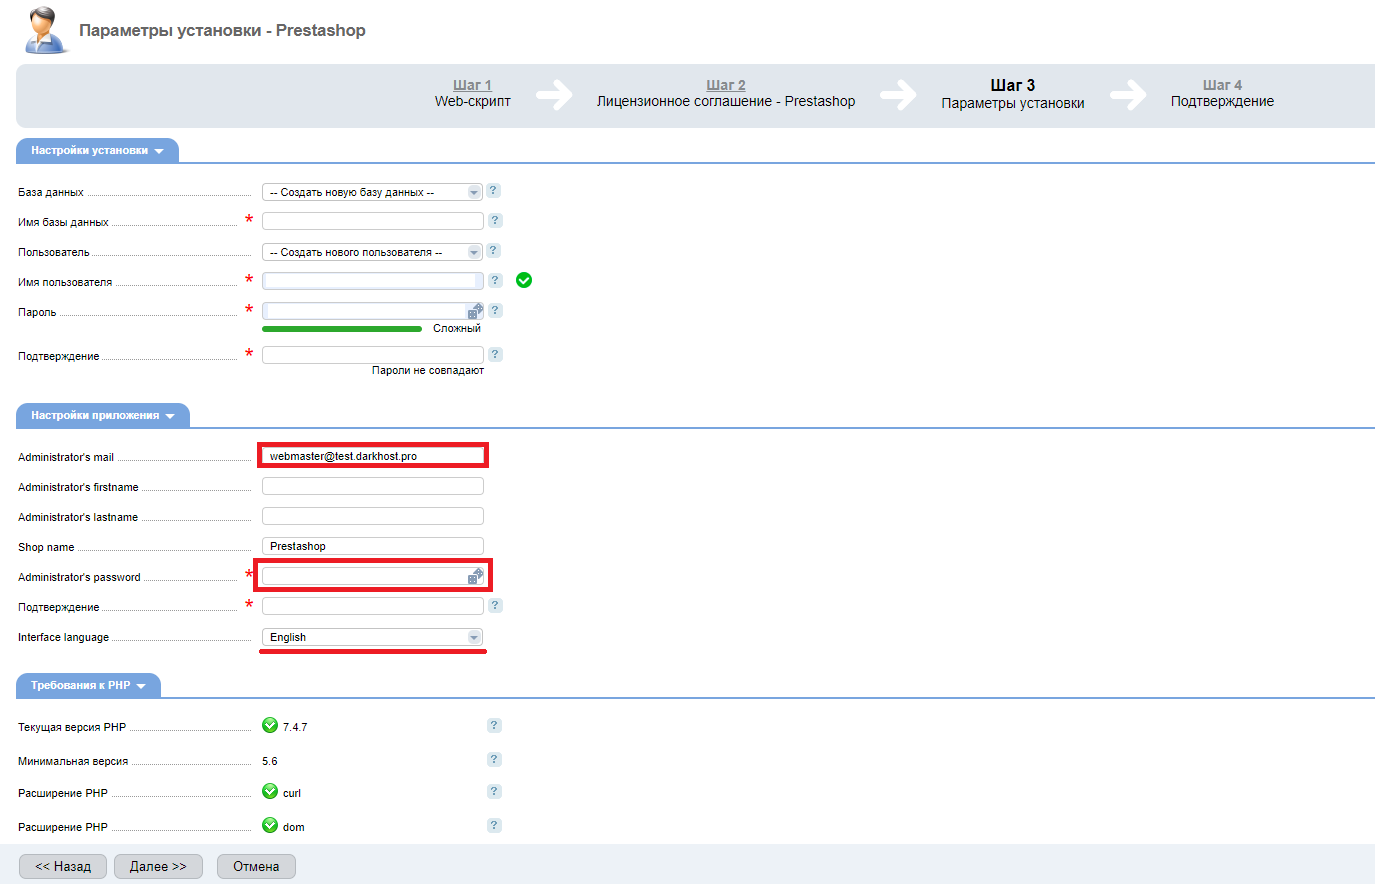Click Шаг 4 Подтверждение step
The width and height of the screenshot is (1375, 884).
point(1222,93)
